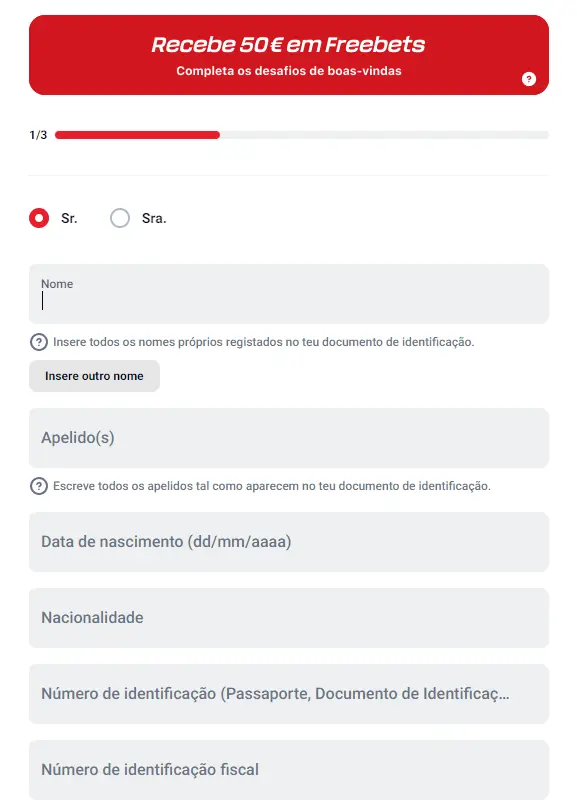The height and width of the screenshot is (806, 577).
Task: Select the Sr. radio button
Action: point(37,218)
